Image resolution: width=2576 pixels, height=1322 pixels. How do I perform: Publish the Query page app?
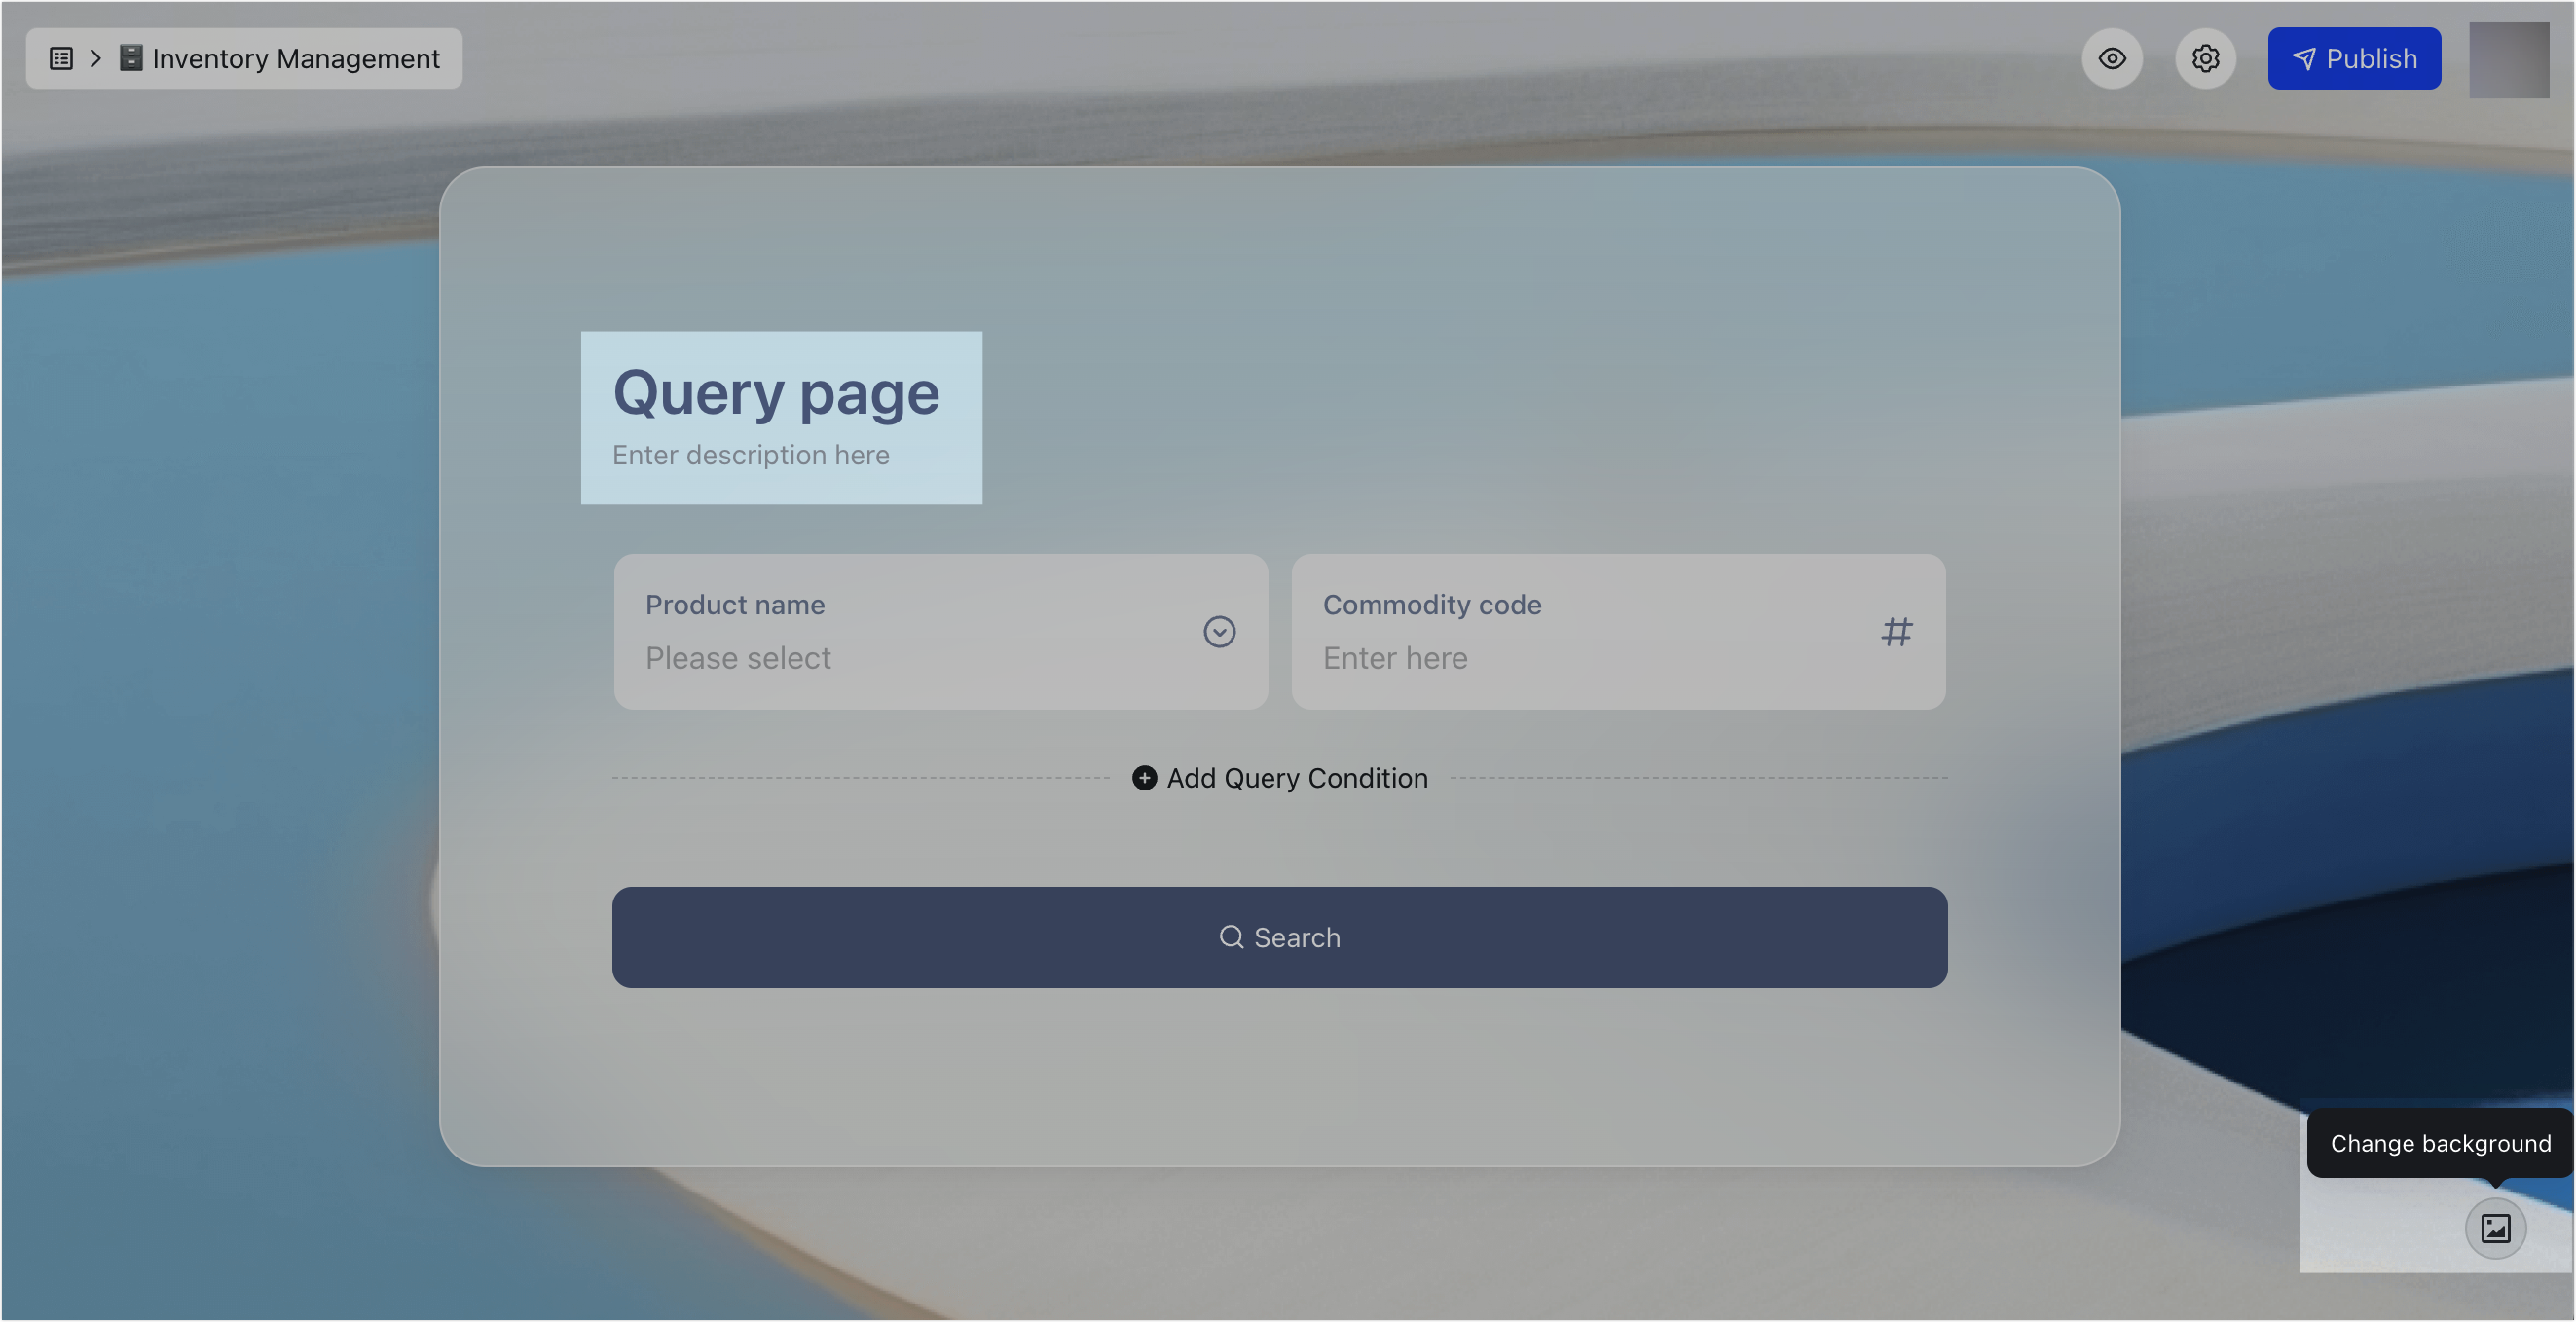click(x=2354, y=58)
